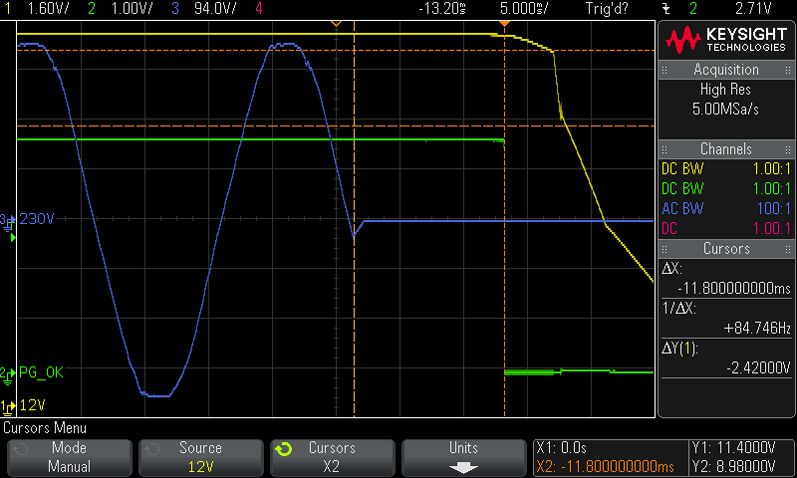Select the Cursors X2 softkey
This screenshot has height=478, width=797.
tap(332, 458)
